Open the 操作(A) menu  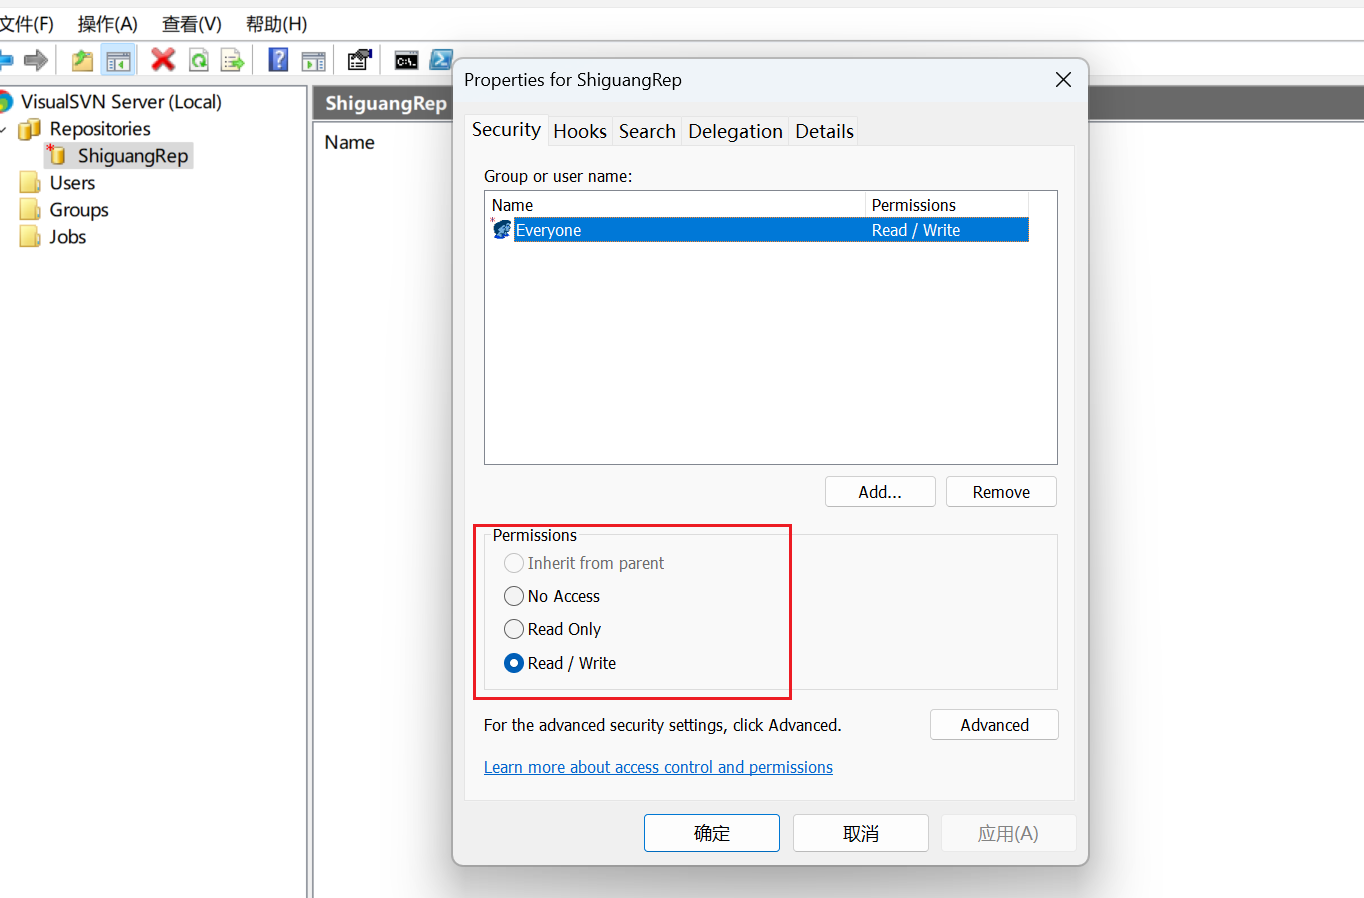[x=108, y=24]
